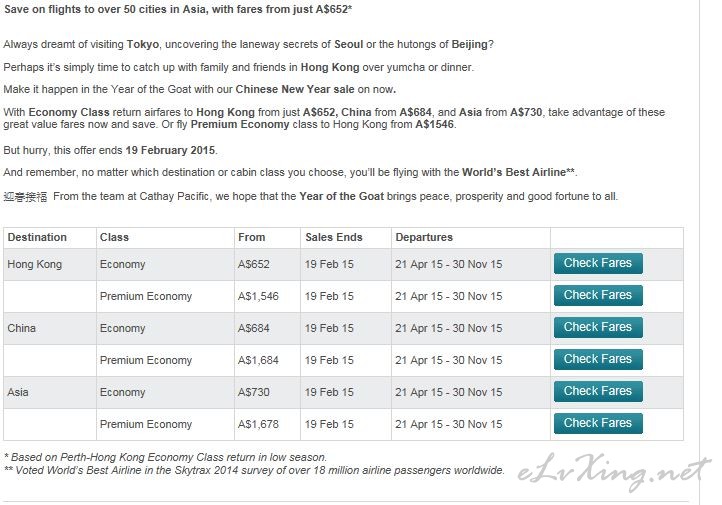
Task: Check fares for Hong Kong Economy
Action: click(x=598, y=263)
